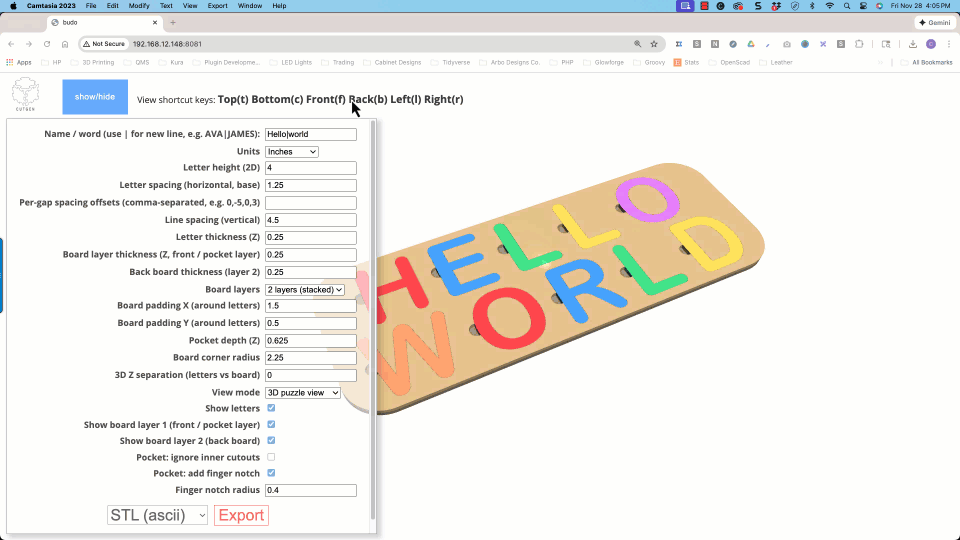Bookmark this page with the star icon
Screen dimensions: 960x540
tap(654, 44)
